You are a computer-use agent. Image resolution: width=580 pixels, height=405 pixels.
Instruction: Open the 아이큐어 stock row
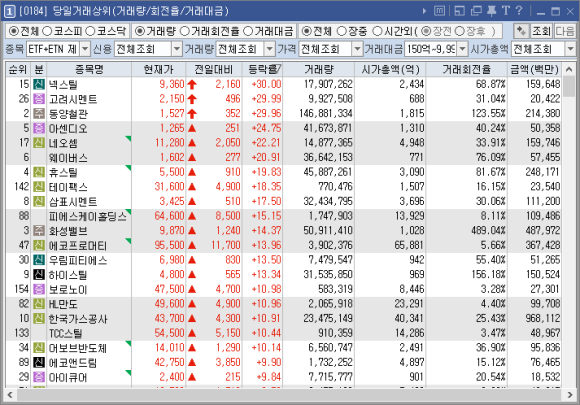[283, 377]
